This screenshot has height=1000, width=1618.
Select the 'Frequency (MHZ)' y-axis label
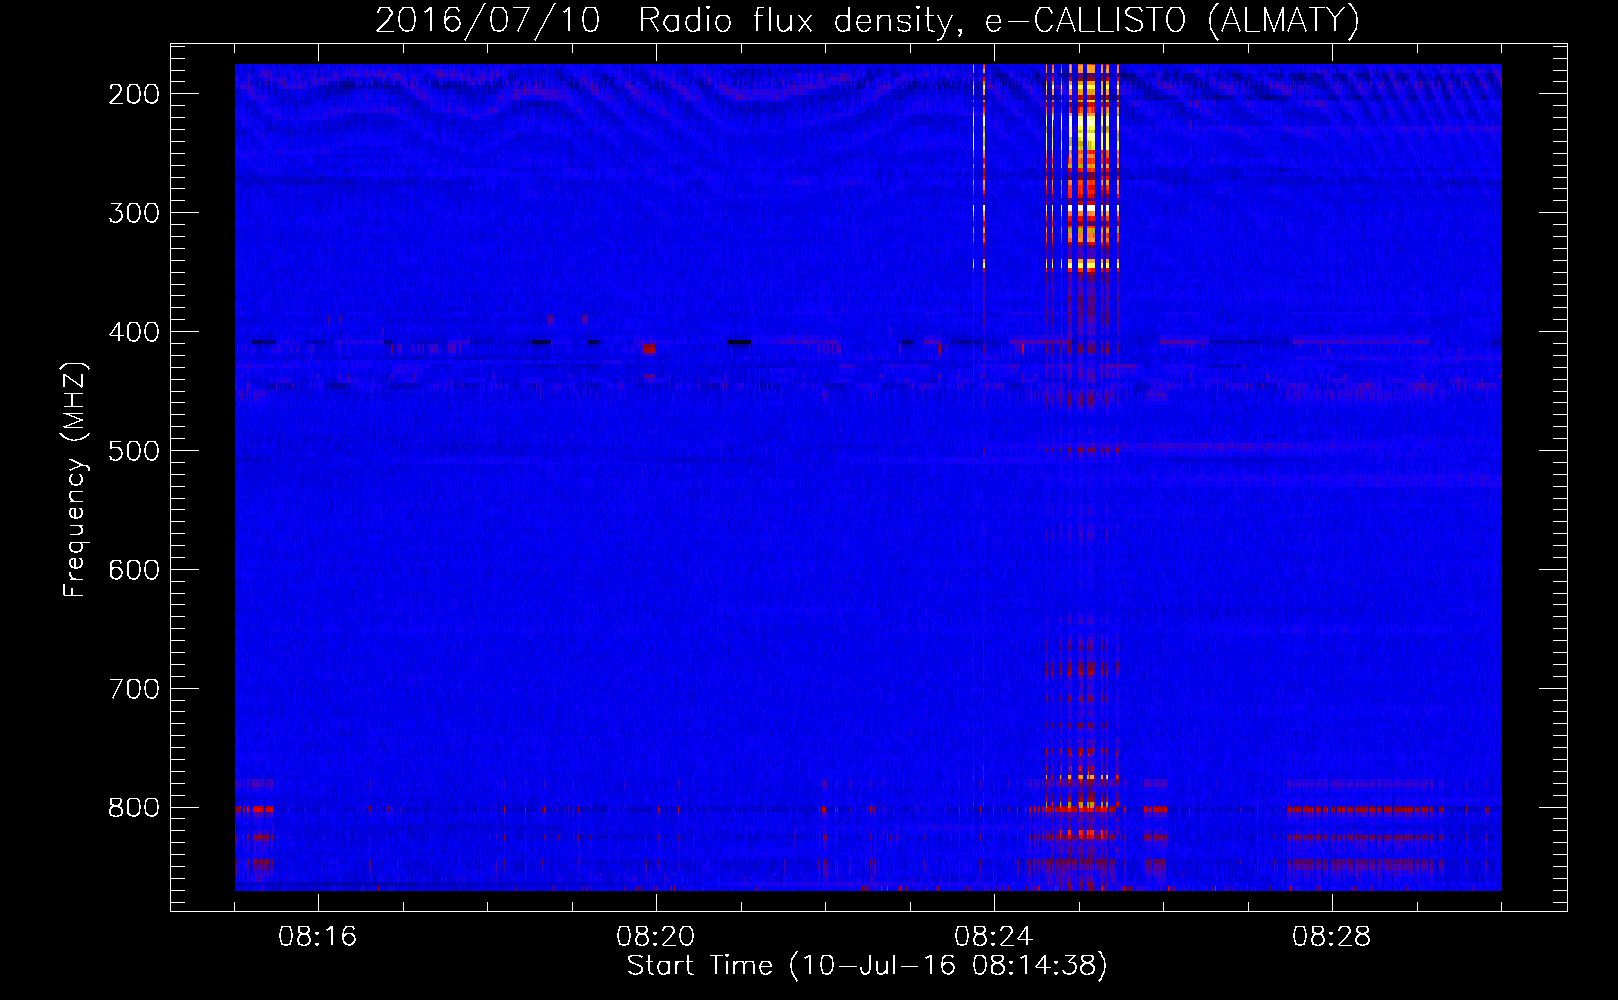pos(75,479)
